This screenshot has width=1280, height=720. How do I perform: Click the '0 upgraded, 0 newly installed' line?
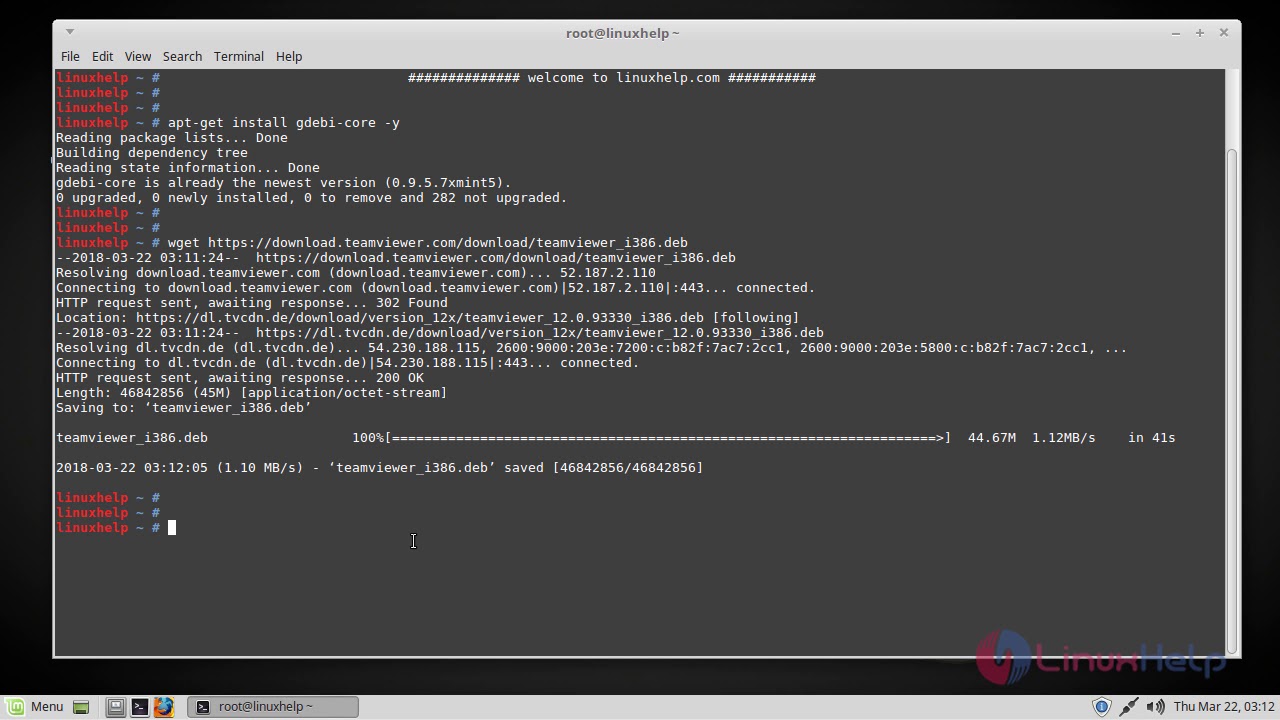tap(312, 198)
